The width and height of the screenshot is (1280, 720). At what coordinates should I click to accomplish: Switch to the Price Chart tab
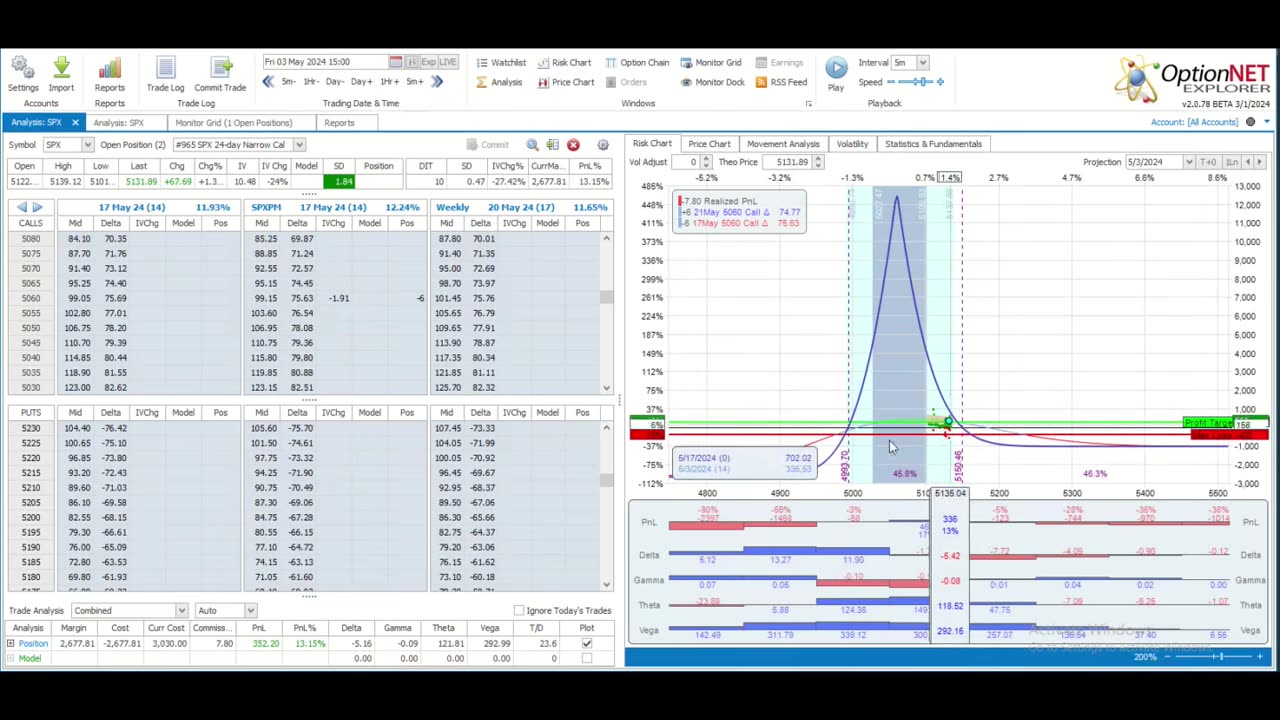point(709,144)
